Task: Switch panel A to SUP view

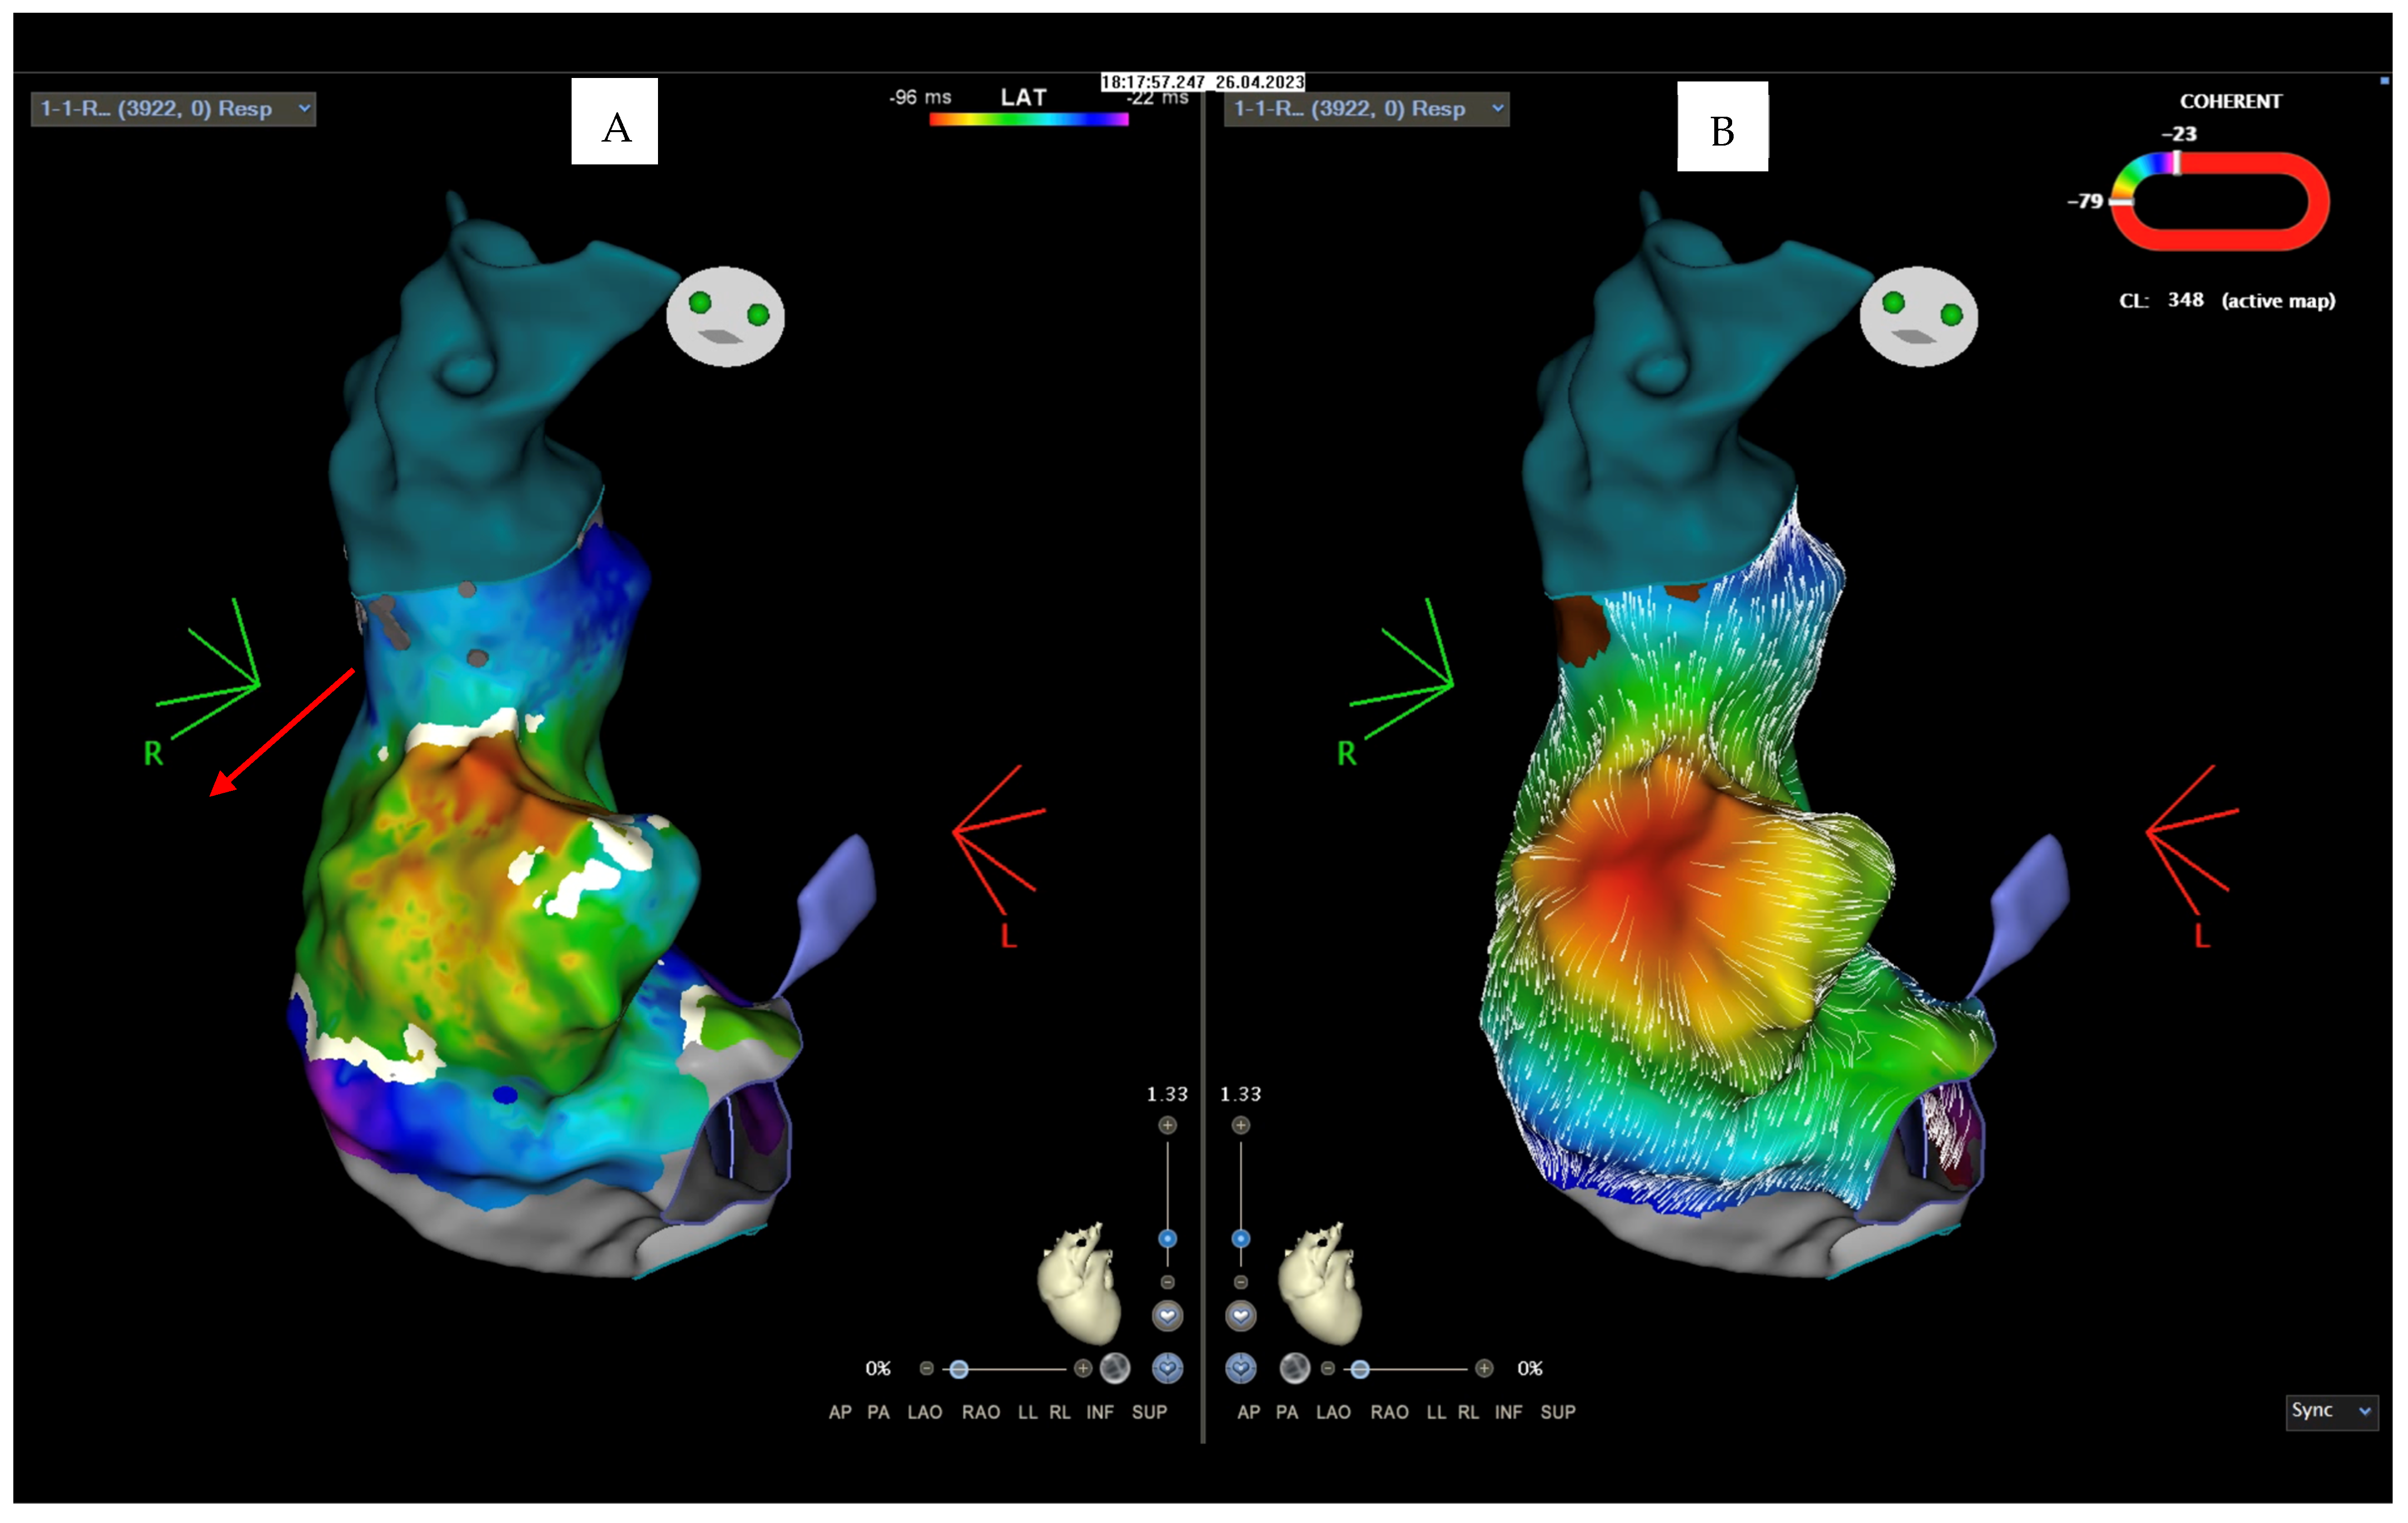Action: click(x=1149, y=1412)
